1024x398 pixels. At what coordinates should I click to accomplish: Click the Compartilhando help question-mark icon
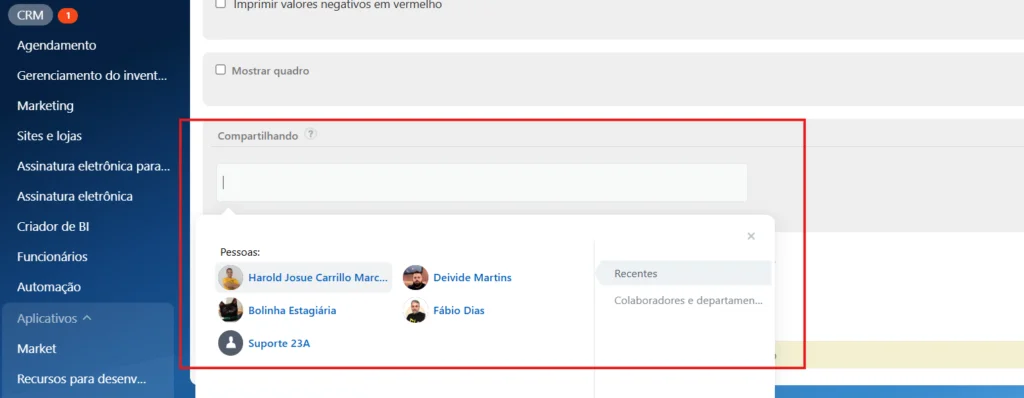[311, 135]
